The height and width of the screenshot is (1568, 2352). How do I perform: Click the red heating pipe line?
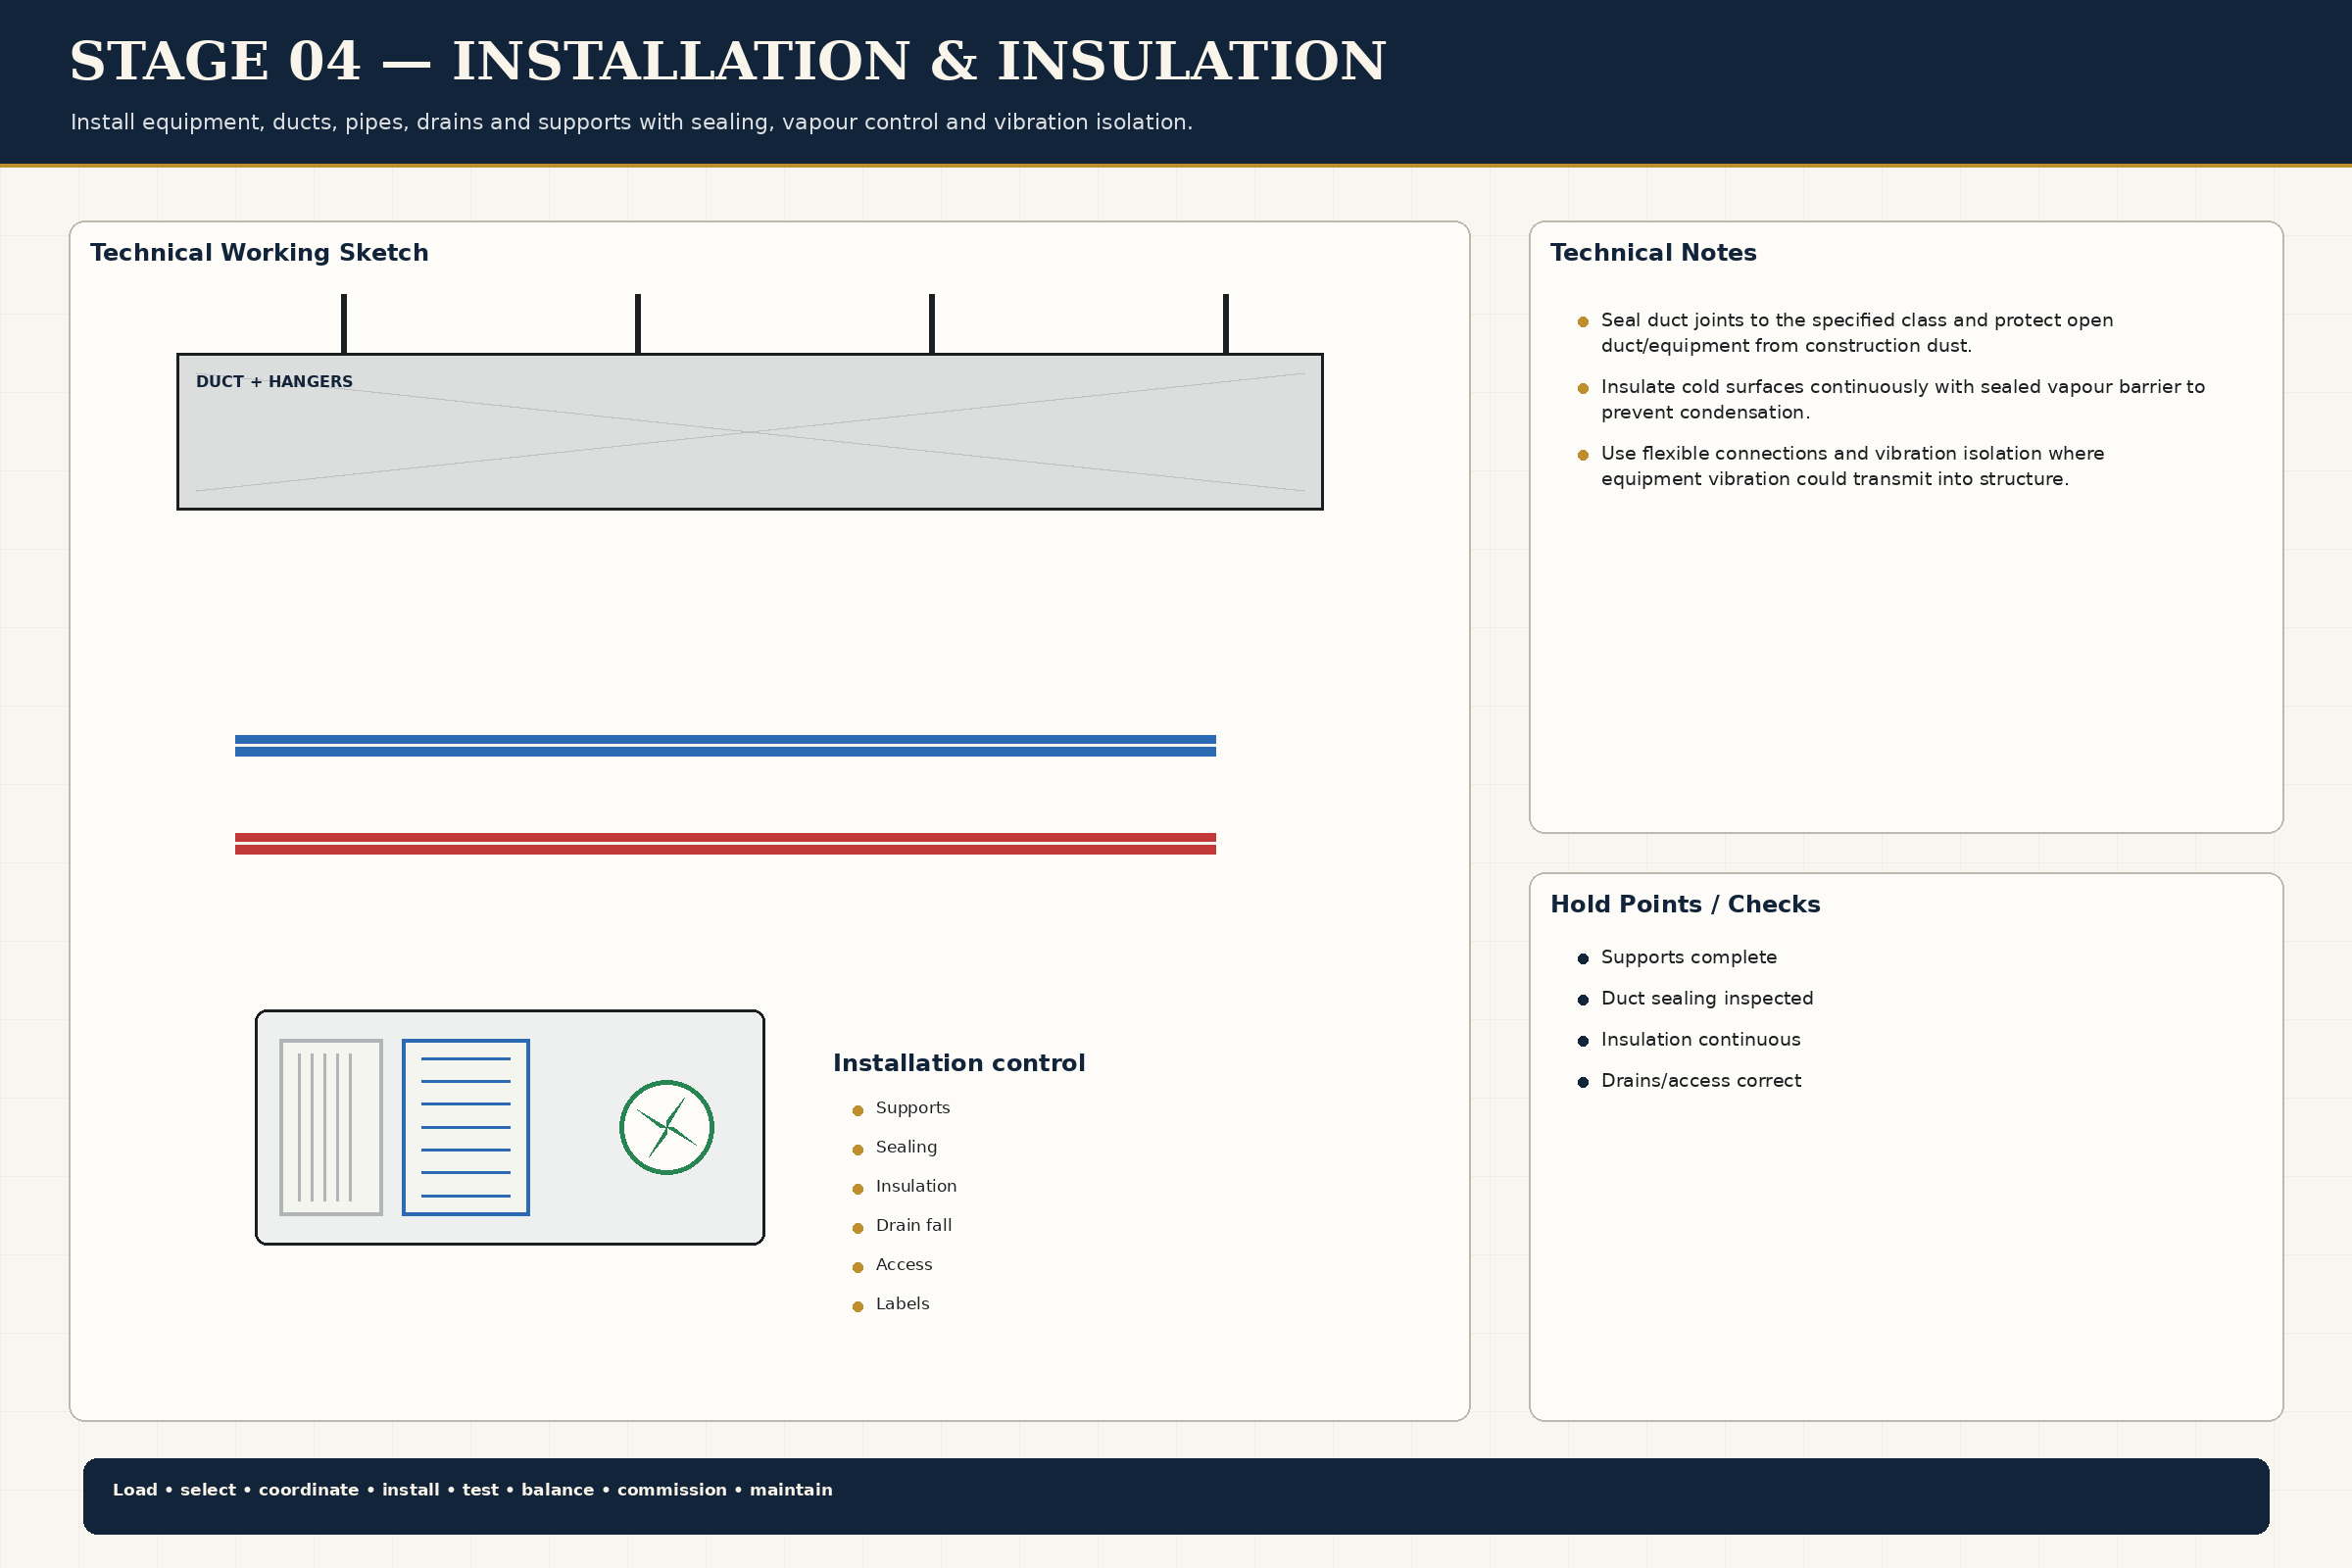[x=725, y=844]
